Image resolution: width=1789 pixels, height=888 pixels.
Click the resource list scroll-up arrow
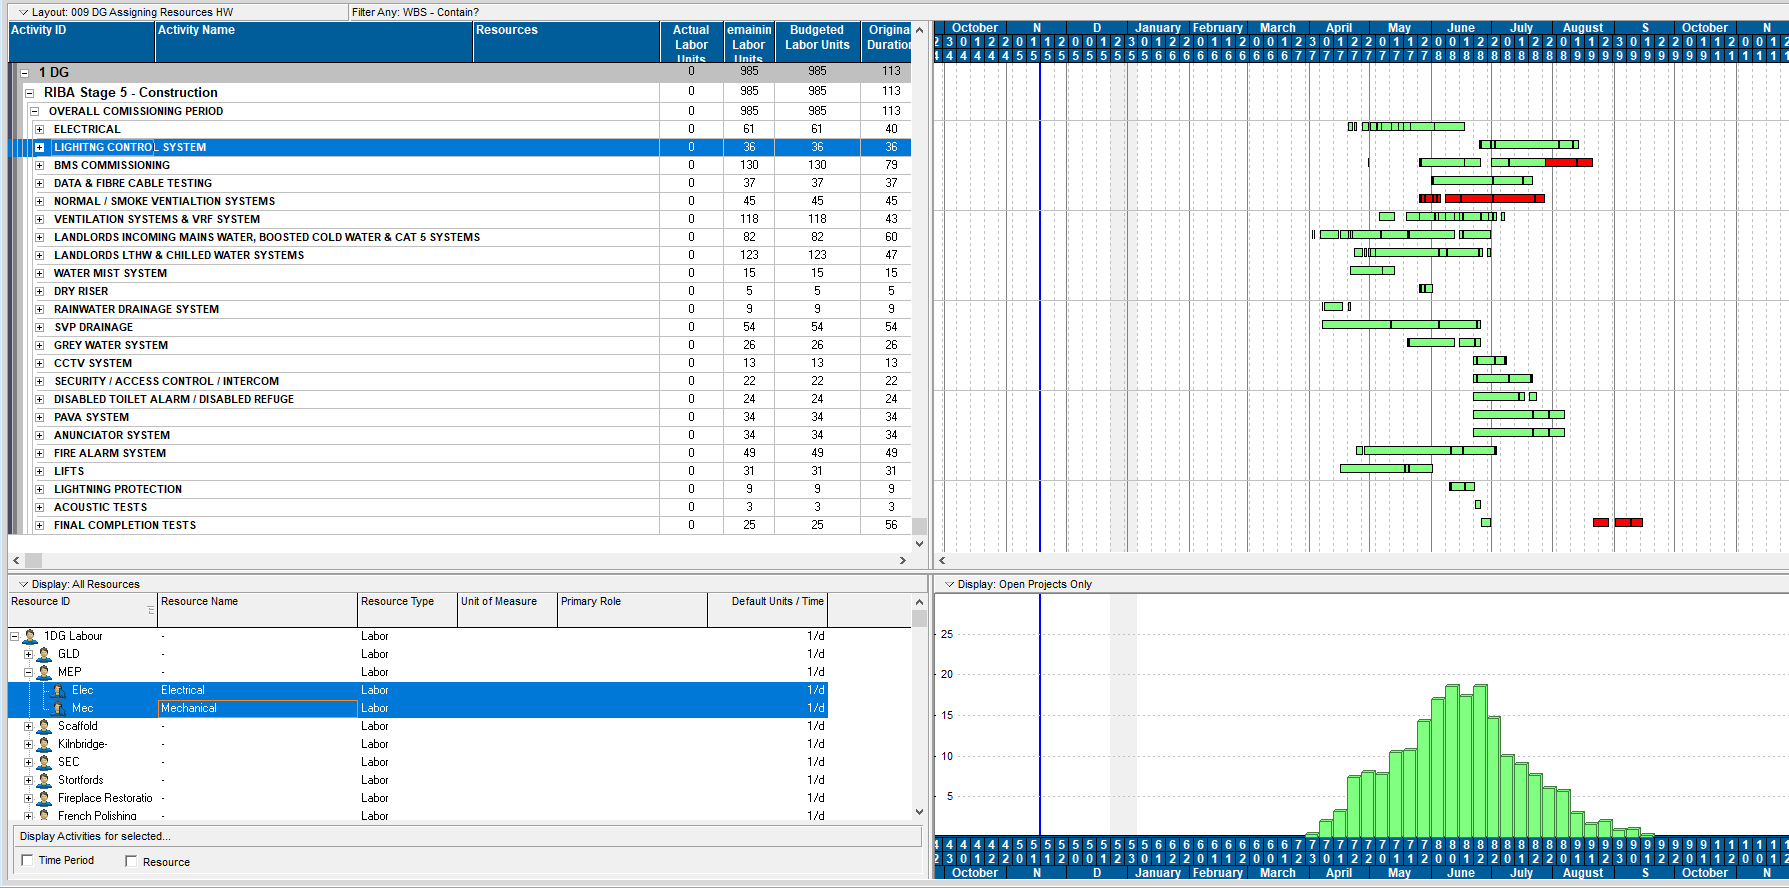[x=919, y=602]
